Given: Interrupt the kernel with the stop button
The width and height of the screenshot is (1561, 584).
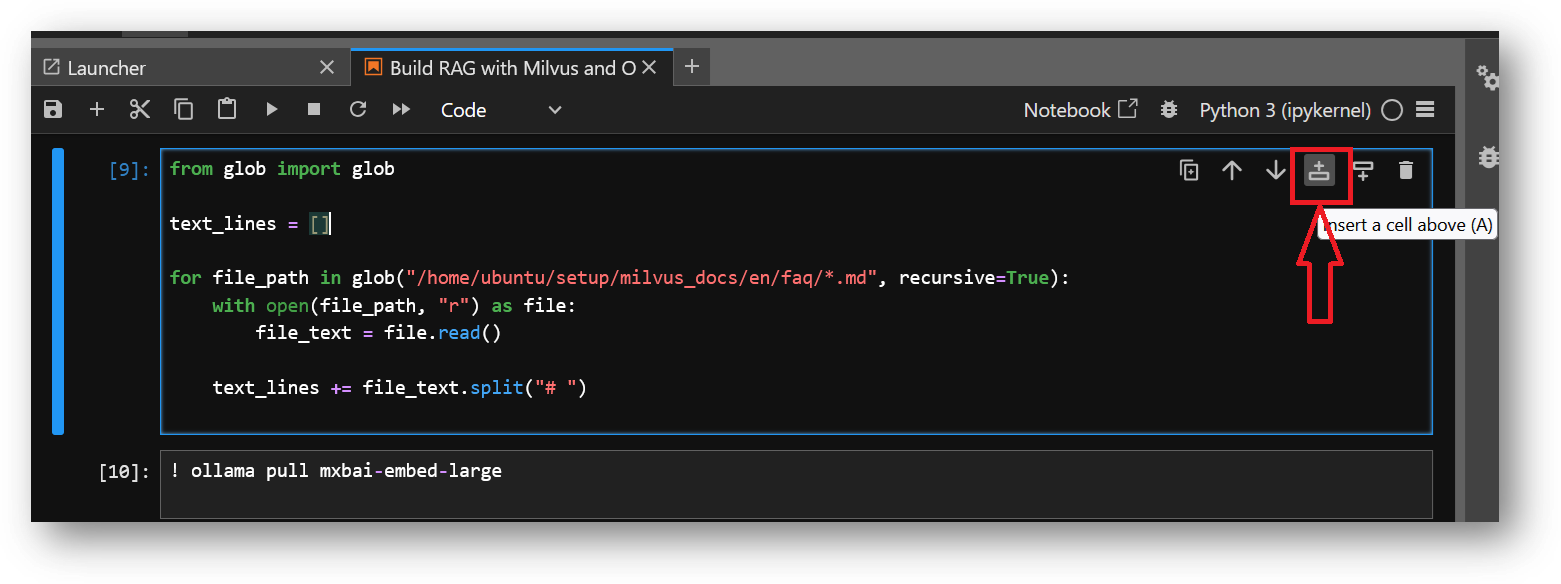Looking at the screenshot, I should pyautogui.click(x=314, y=110).
